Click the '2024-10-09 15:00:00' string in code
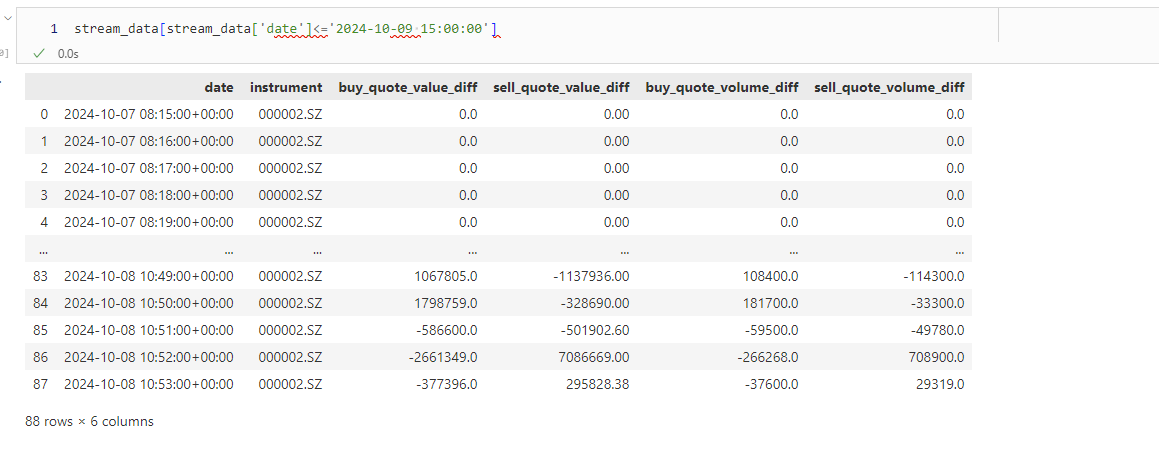Image resolution: width=1159 pixels, height=457 pixels. click(411, 29)
